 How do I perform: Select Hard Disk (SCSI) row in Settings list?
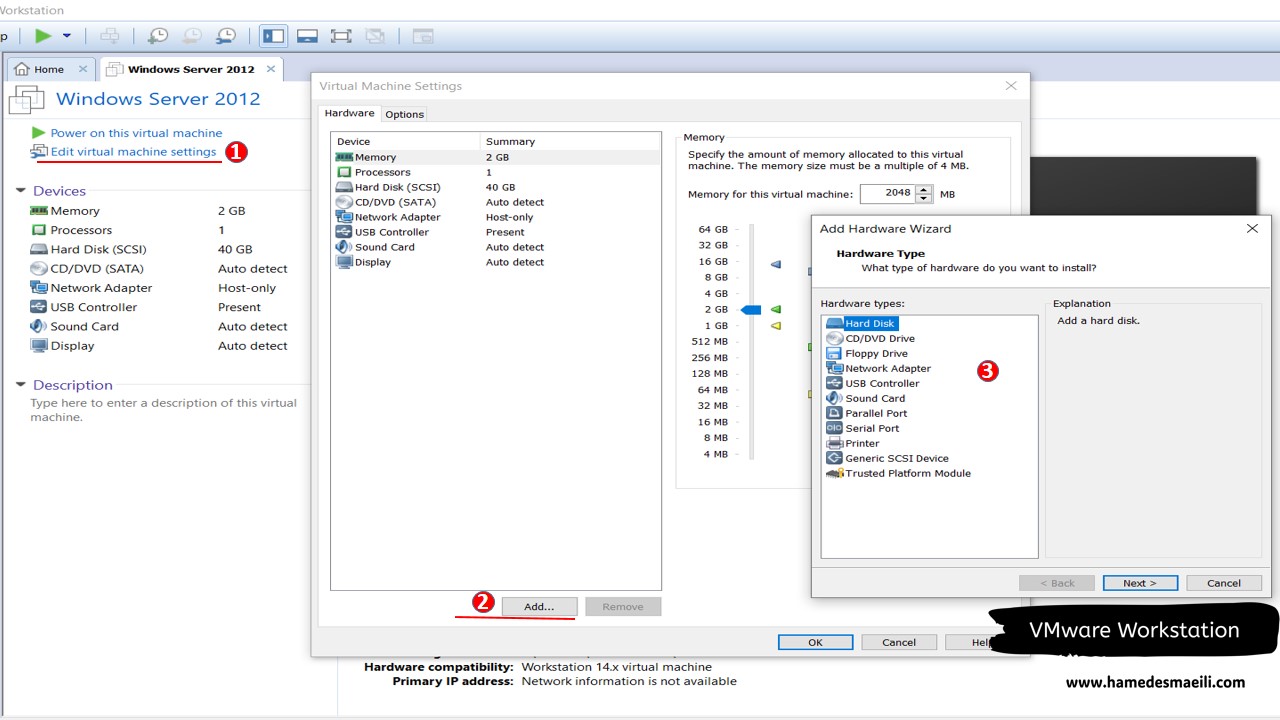[496, 187]
